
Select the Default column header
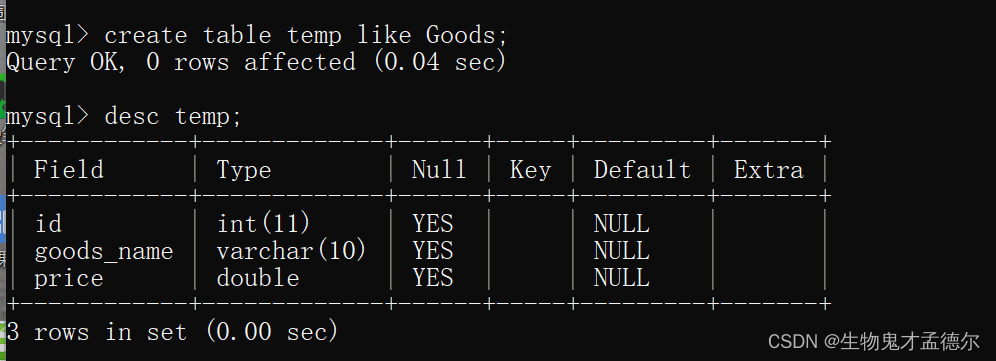coord(642,170)
